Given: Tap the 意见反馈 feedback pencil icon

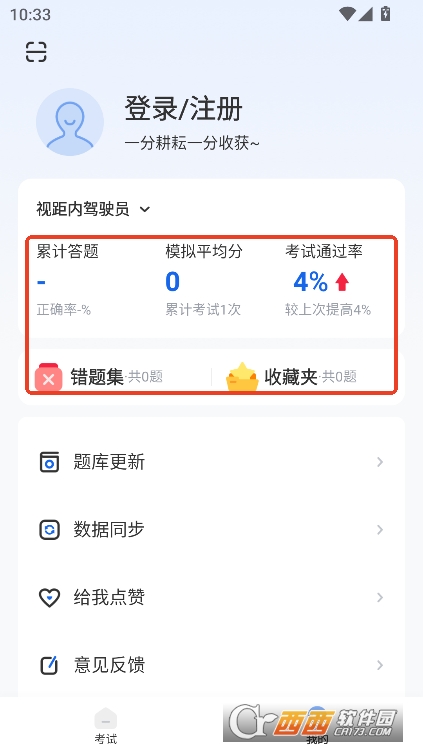Looking at the screenshot, I should (x=49, y=665).
